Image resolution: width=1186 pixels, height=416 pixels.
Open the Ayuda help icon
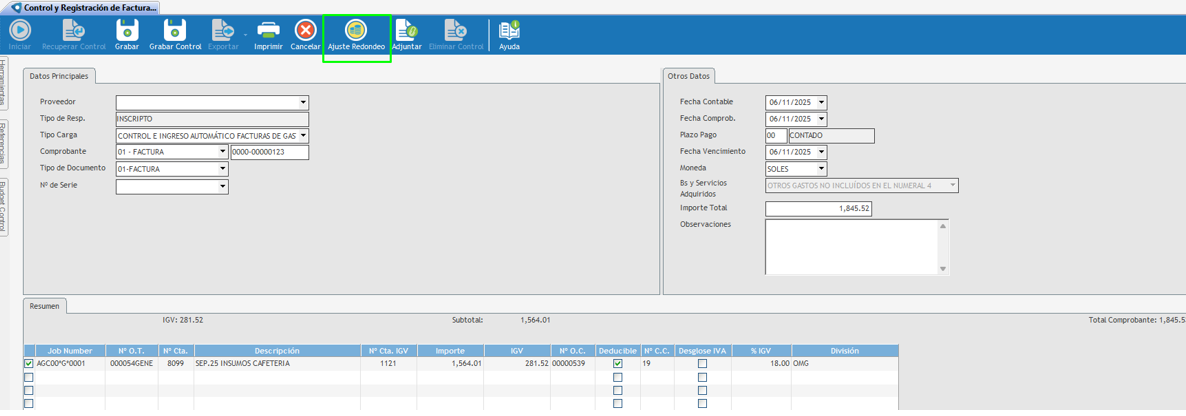tap(509, 32)
